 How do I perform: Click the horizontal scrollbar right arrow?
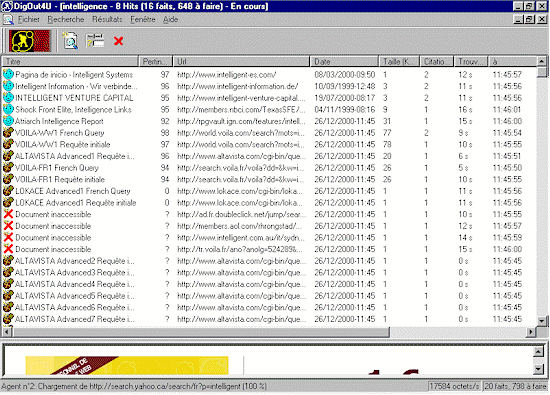[531, 332]
